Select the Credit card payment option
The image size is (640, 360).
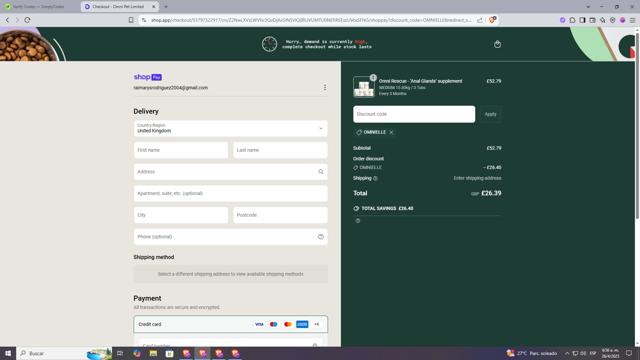(231, 324)
